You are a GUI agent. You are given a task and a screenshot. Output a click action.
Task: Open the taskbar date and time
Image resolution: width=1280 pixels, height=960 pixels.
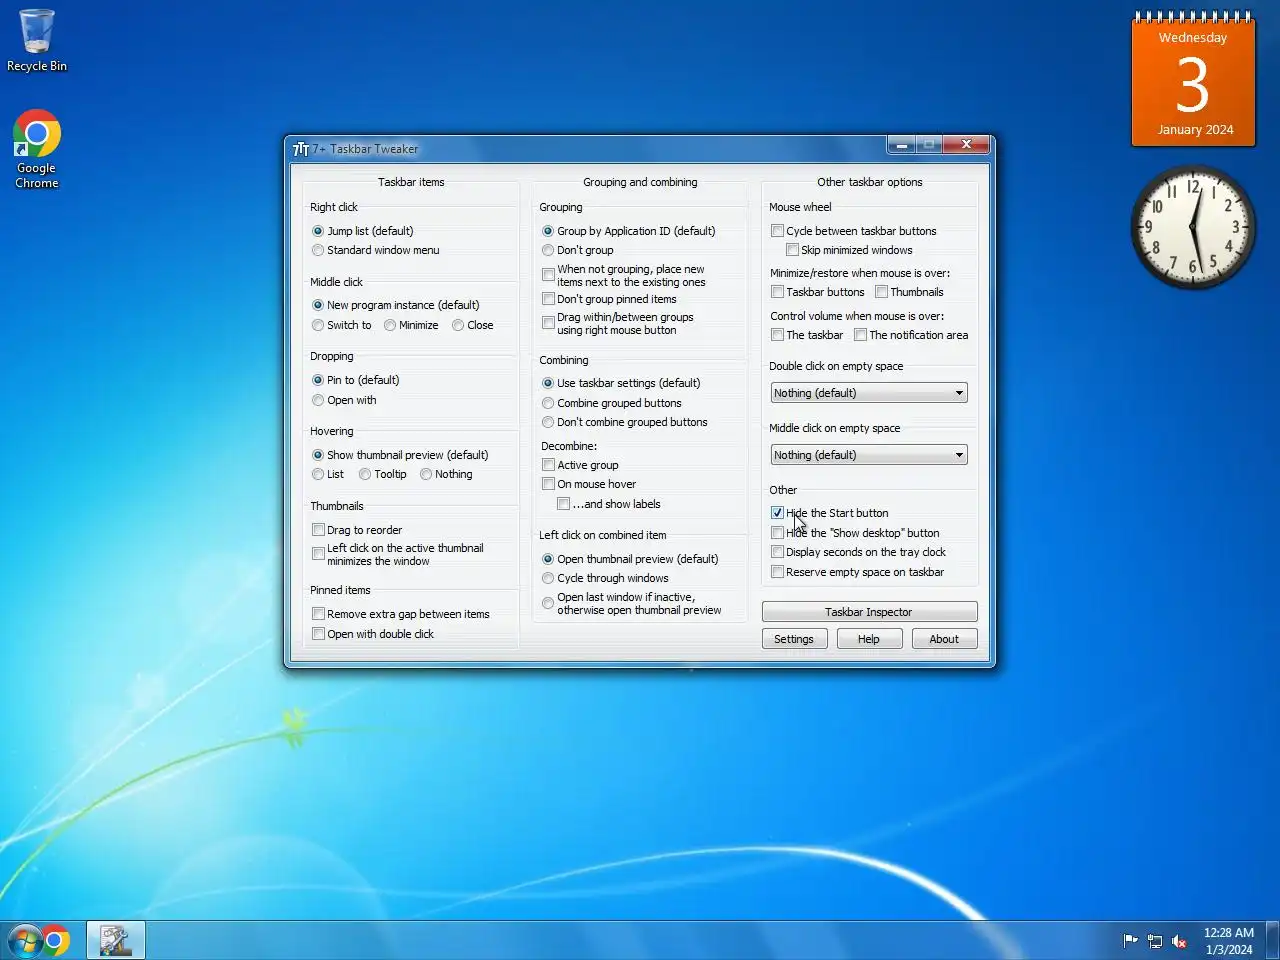click(x=1228, y=941)
